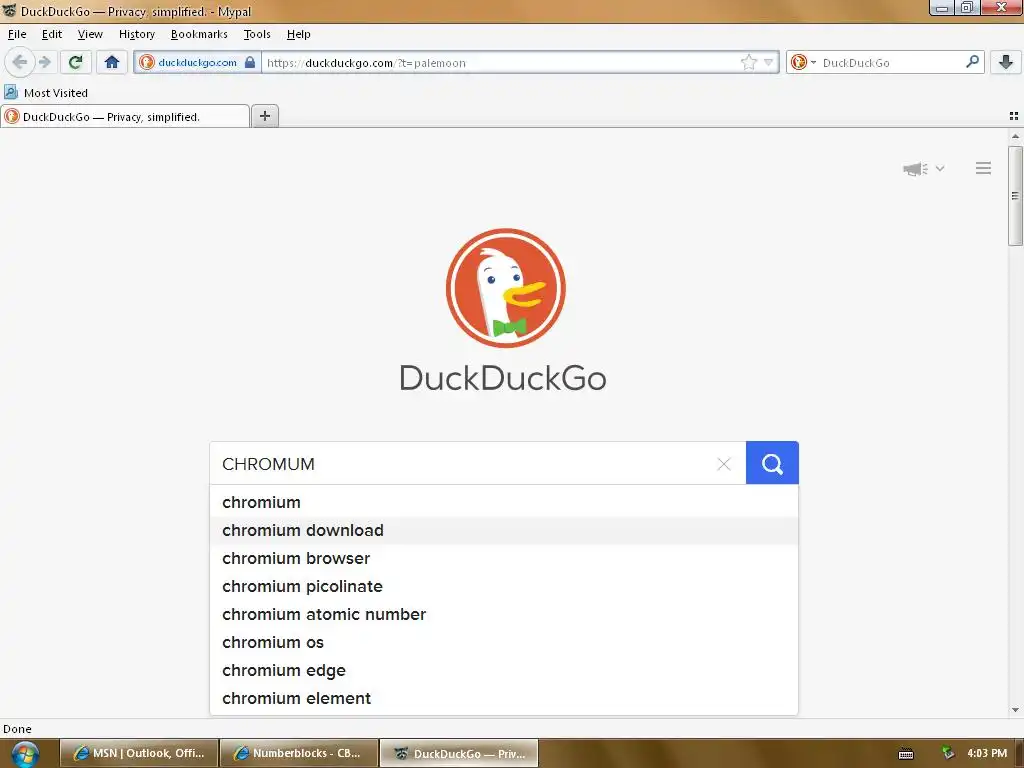The width and height of the screenshot is (1024, 768).
Task: Open DuckDuckGo megaphone announcements dropdown
Action: pyautogui.click(x=923, y=169)
